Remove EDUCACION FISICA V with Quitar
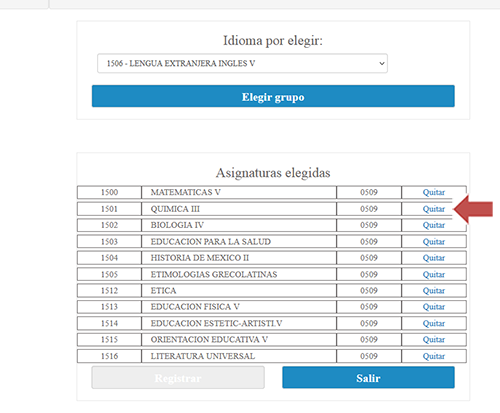 [434, 307]
